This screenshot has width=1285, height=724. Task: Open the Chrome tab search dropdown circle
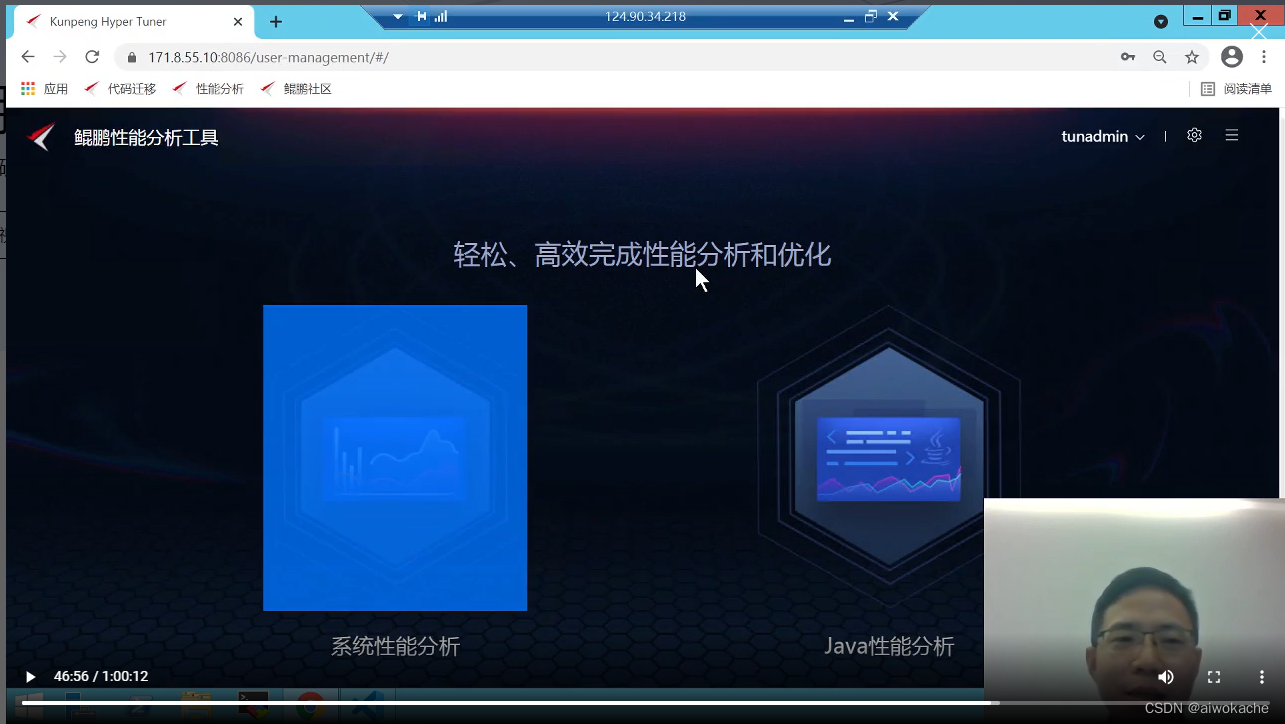(x=1161, y=21)
